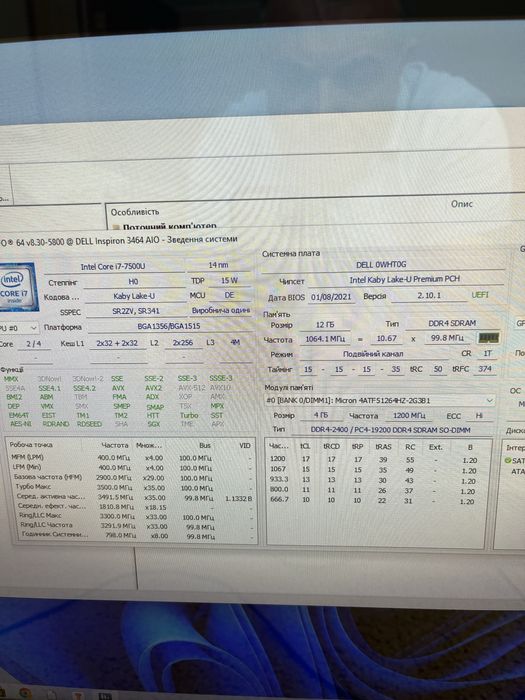Image resolution: width=525 pixels, height=700 pixels.
Task: Click the Виробнича одиниця field
Action: click(221, 310)
